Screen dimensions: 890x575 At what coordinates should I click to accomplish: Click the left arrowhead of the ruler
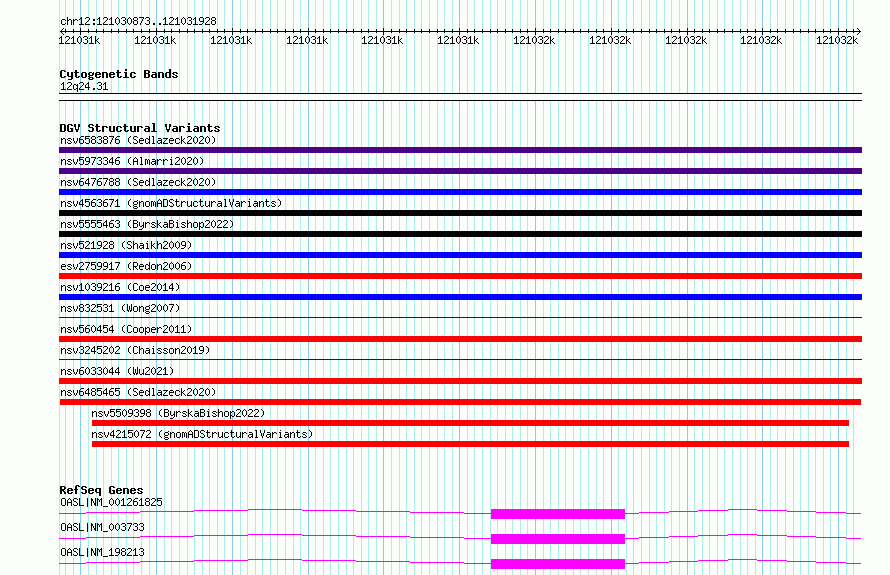pyautogui.click(x=62, y=32)
